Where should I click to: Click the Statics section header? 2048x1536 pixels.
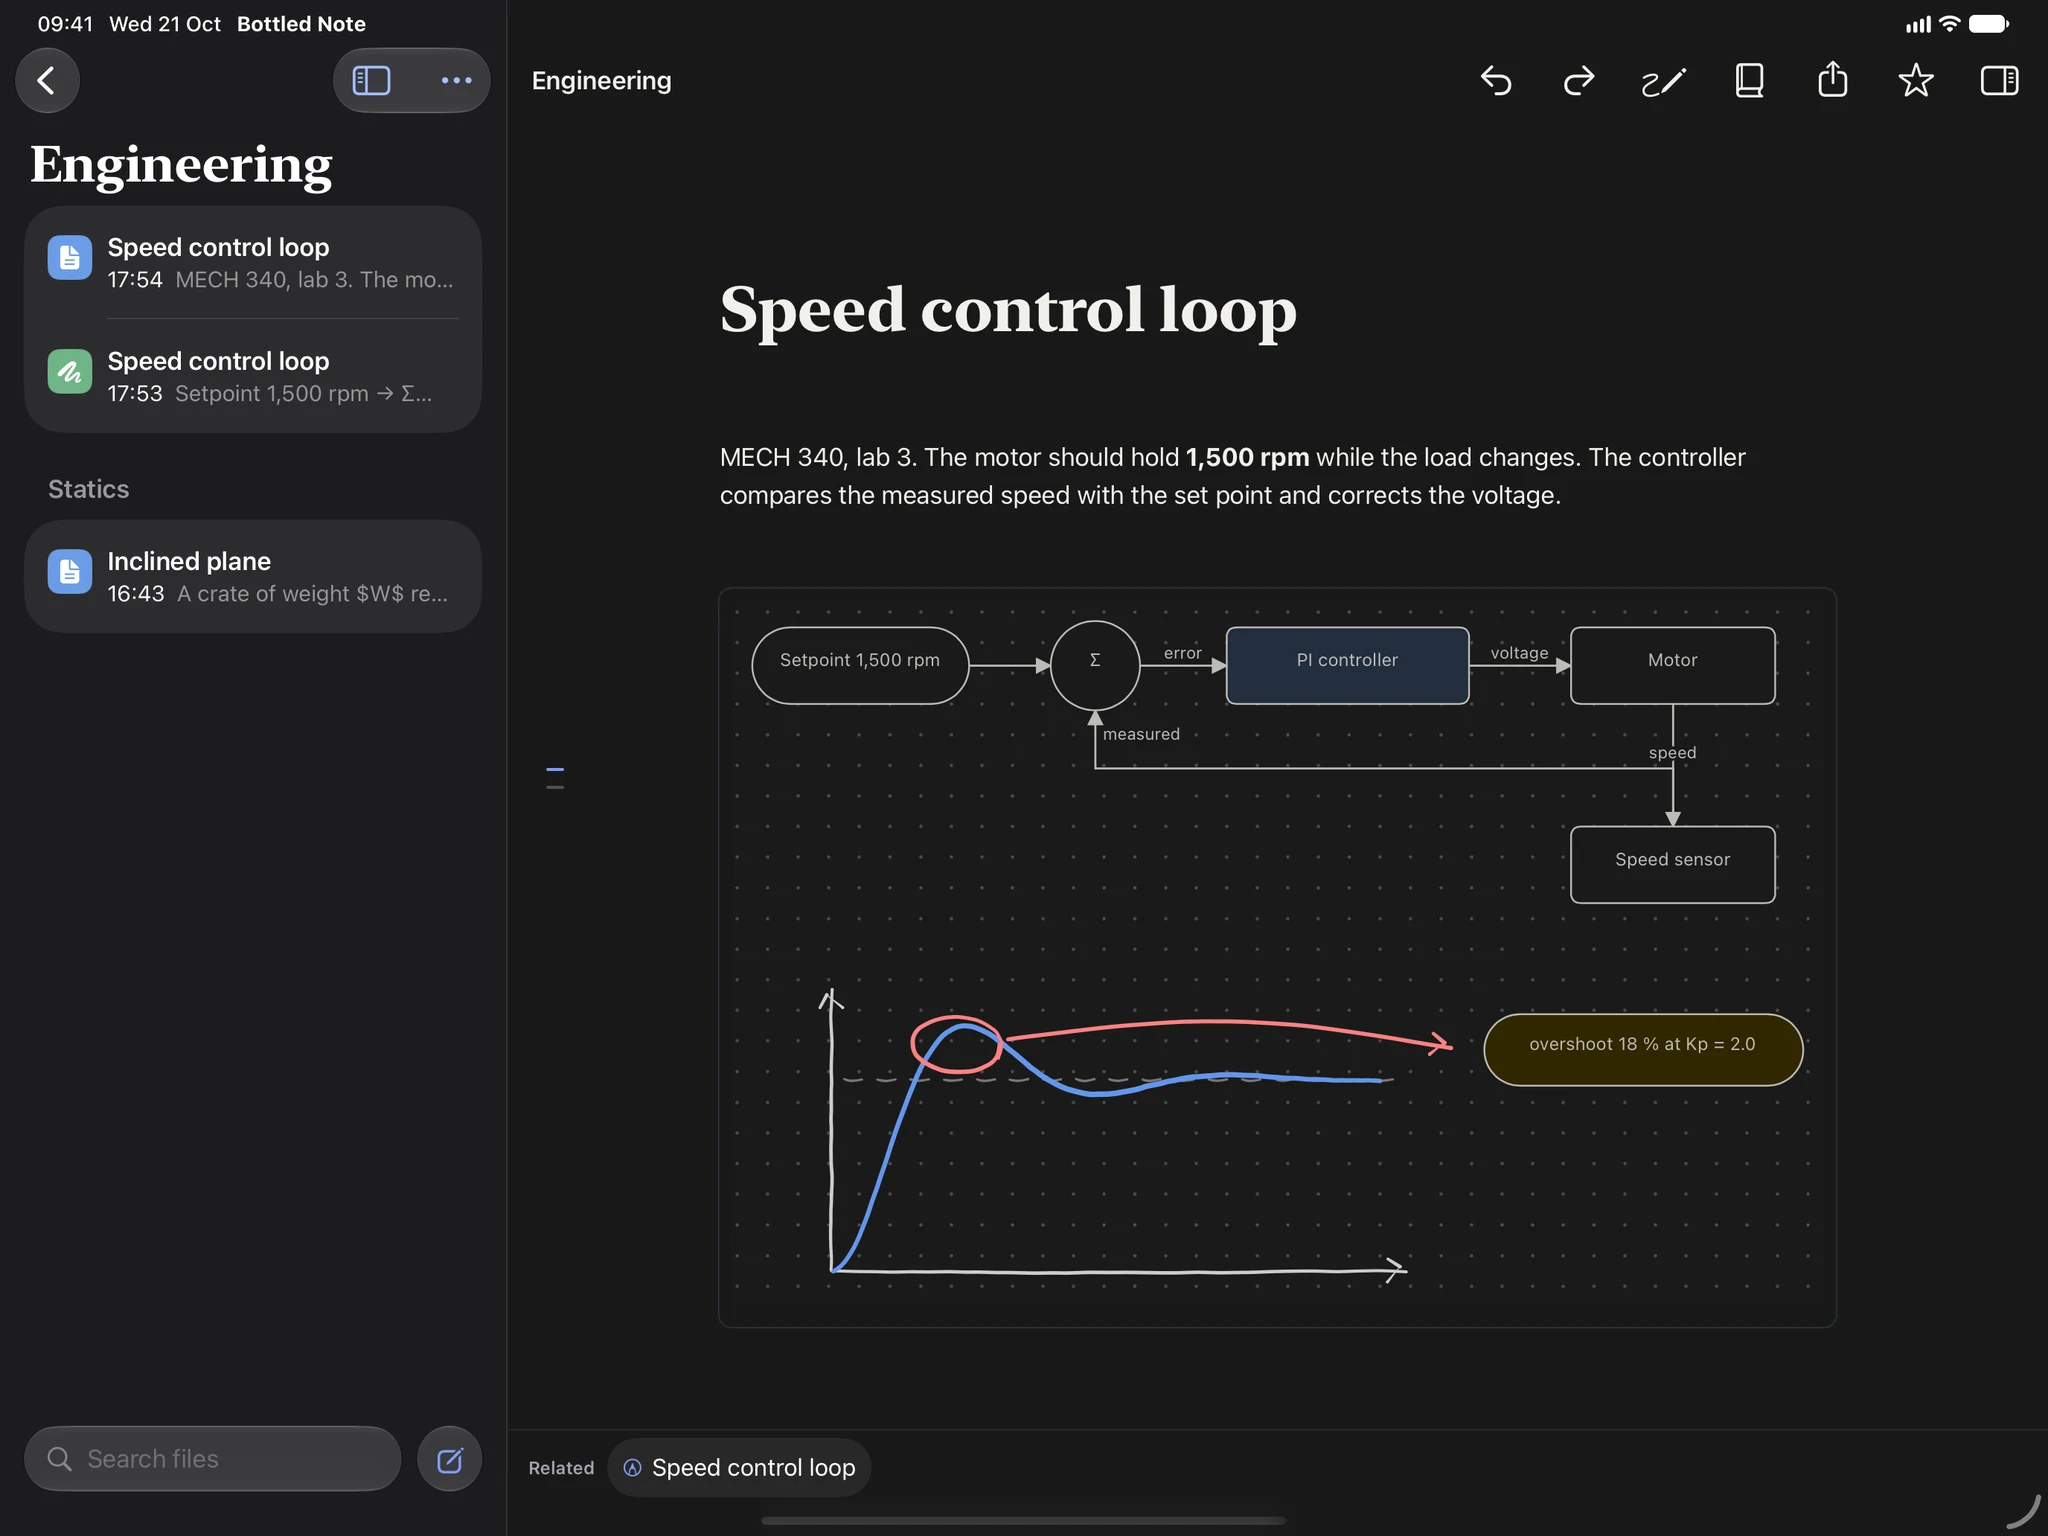coord(88,489)
